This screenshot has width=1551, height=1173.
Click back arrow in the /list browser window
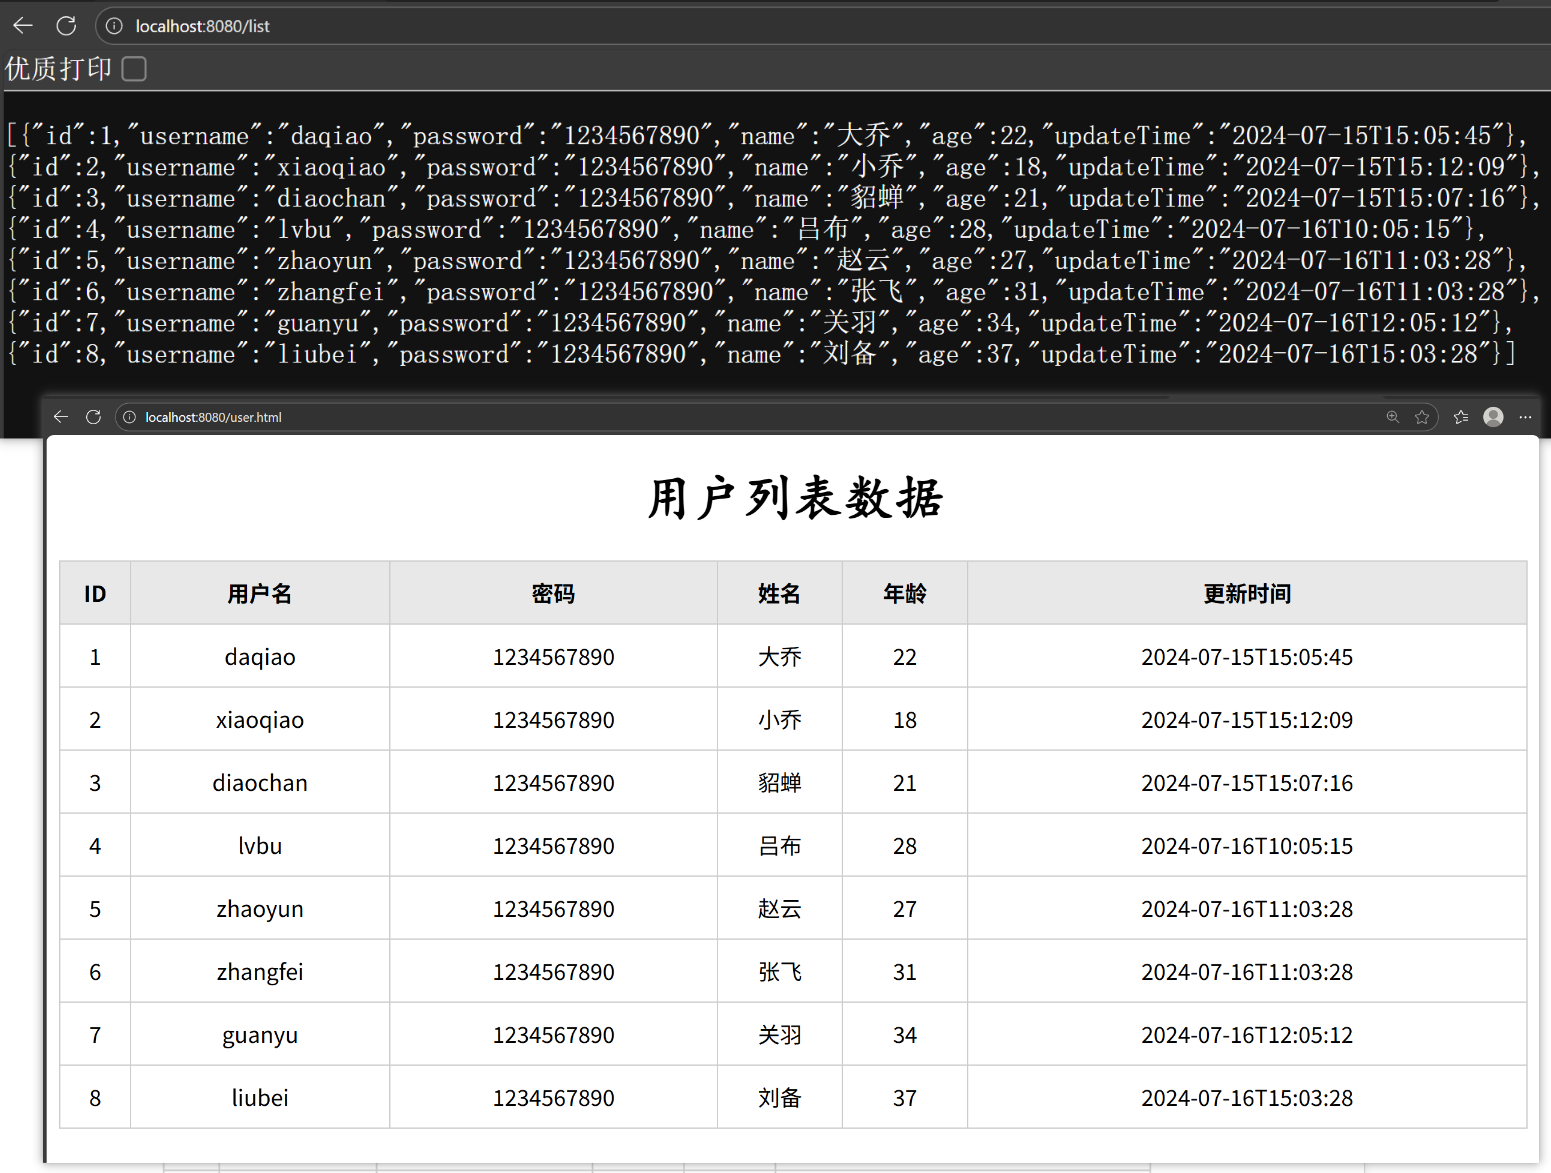pyautogui.click(x=23, y=26)
